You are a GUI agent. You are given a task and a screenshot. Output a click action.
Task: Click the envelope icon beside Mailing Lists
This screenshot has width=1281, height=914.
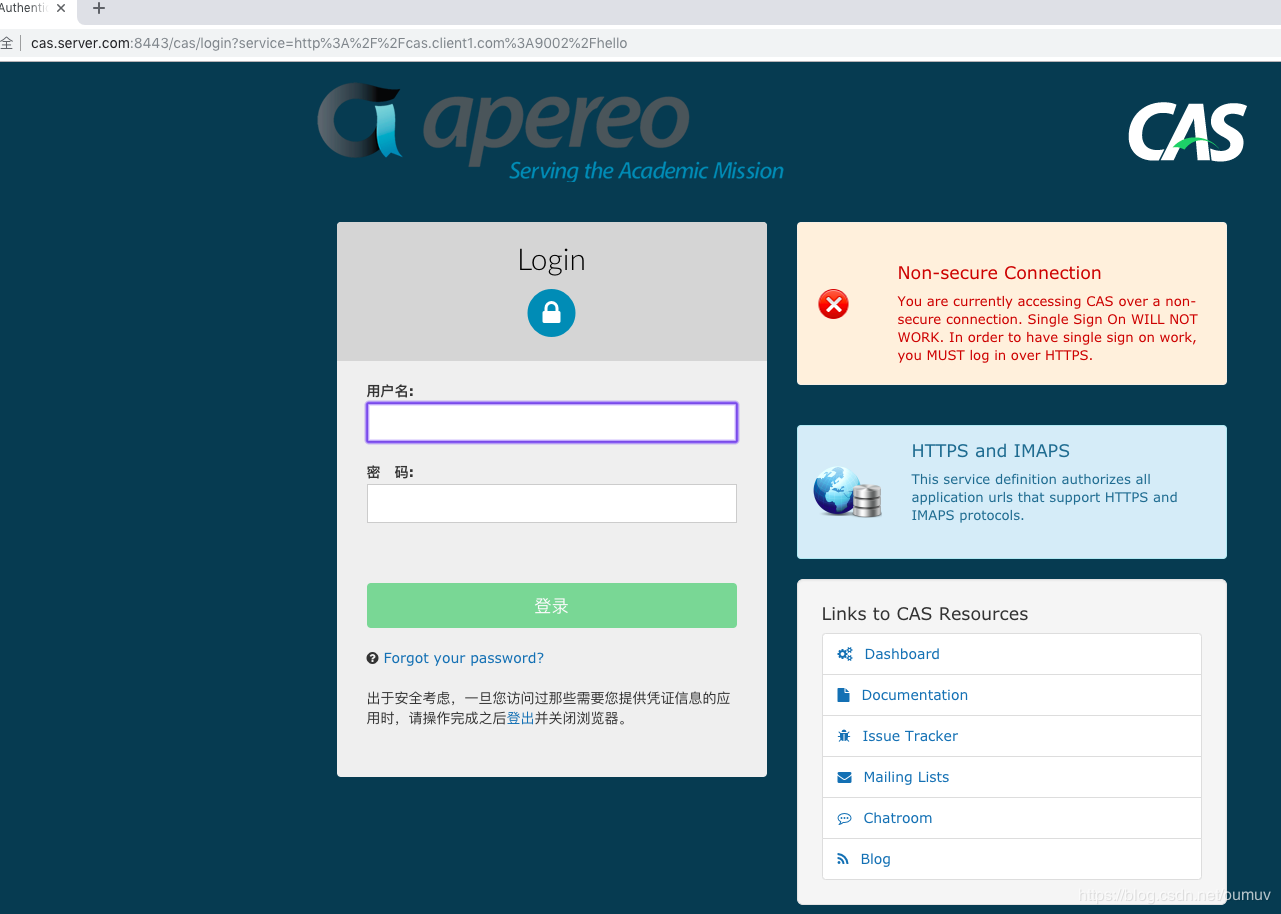(x=845, y=777)
